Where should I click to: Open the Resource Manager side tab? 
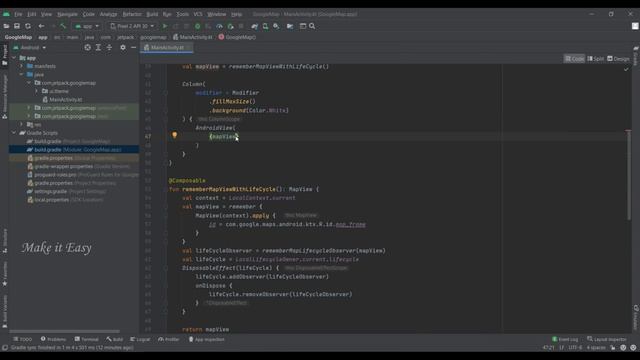(x=4, y=96)
